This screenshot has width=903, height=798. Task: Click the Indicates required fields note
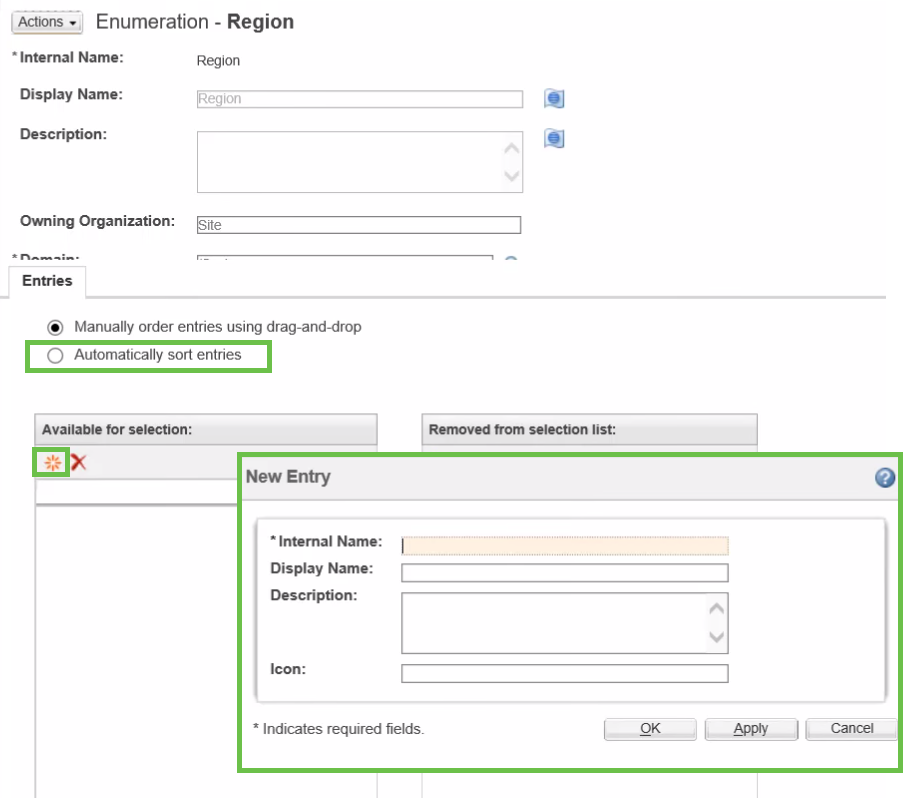click(x=339, y=729)
